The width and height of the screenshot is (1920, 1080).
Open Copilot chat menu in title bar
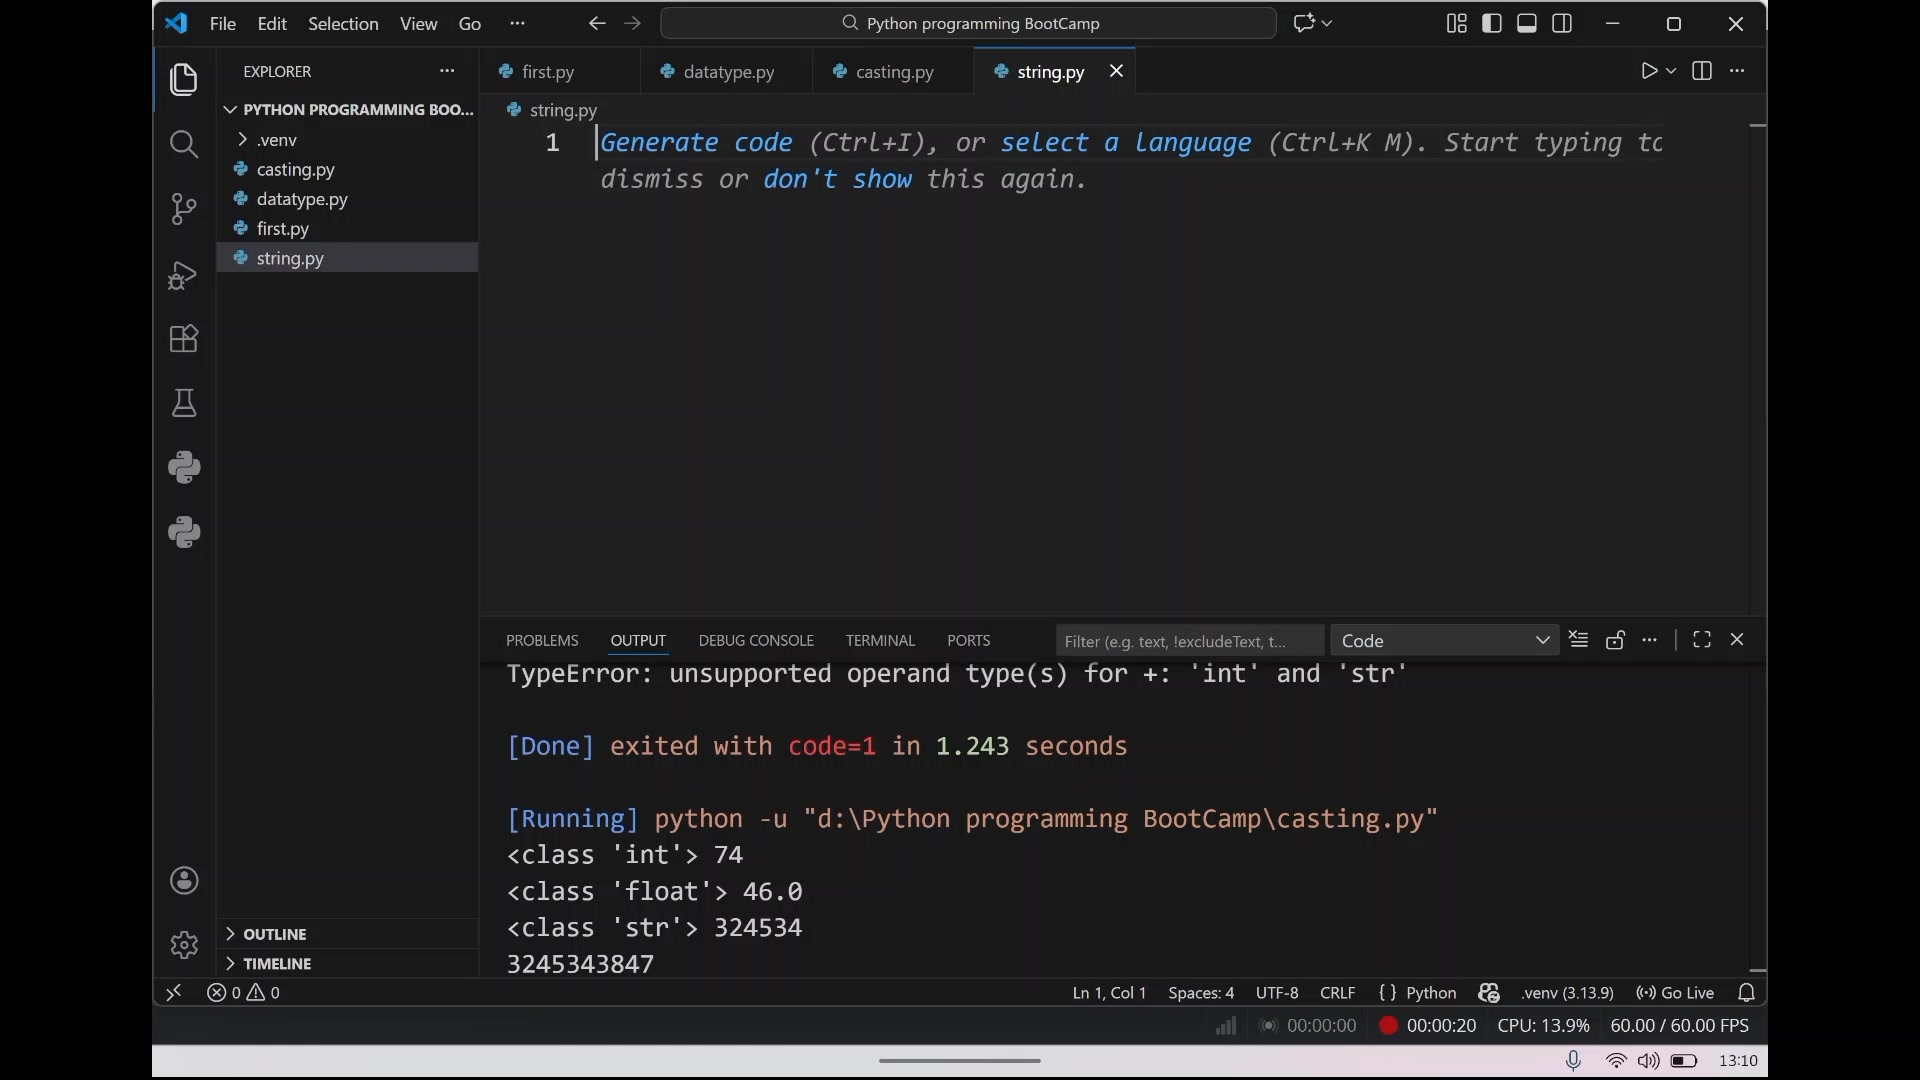click(x=1313, y=23)
